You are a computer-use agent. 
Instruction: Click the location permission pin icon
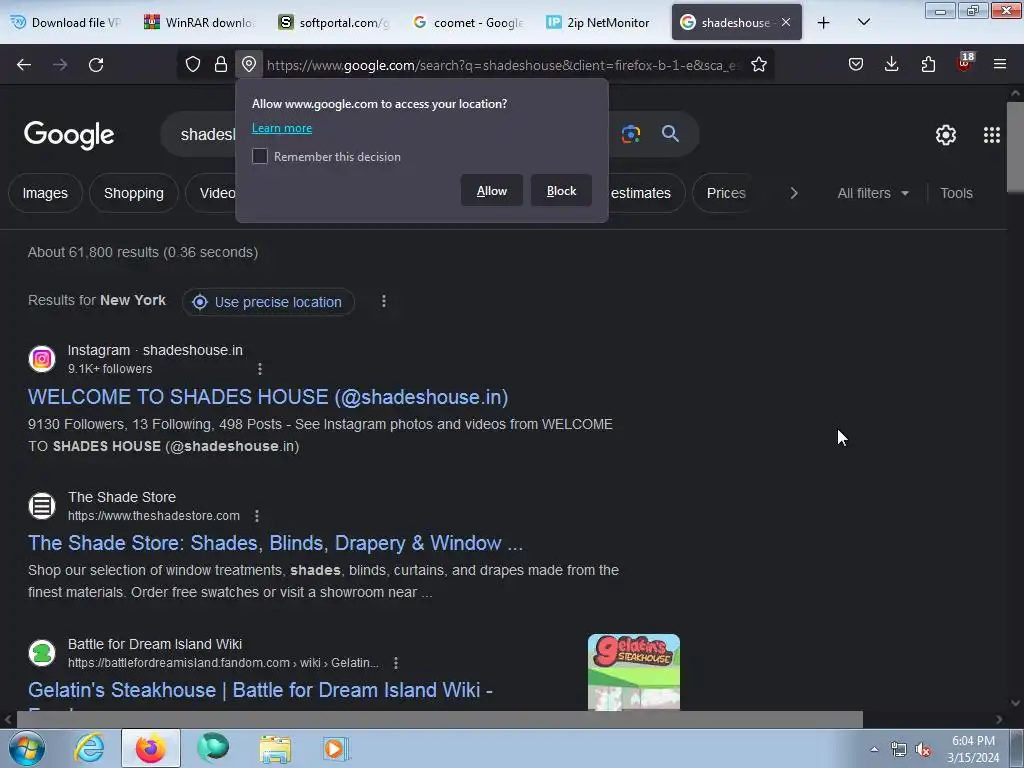(249, 64)
